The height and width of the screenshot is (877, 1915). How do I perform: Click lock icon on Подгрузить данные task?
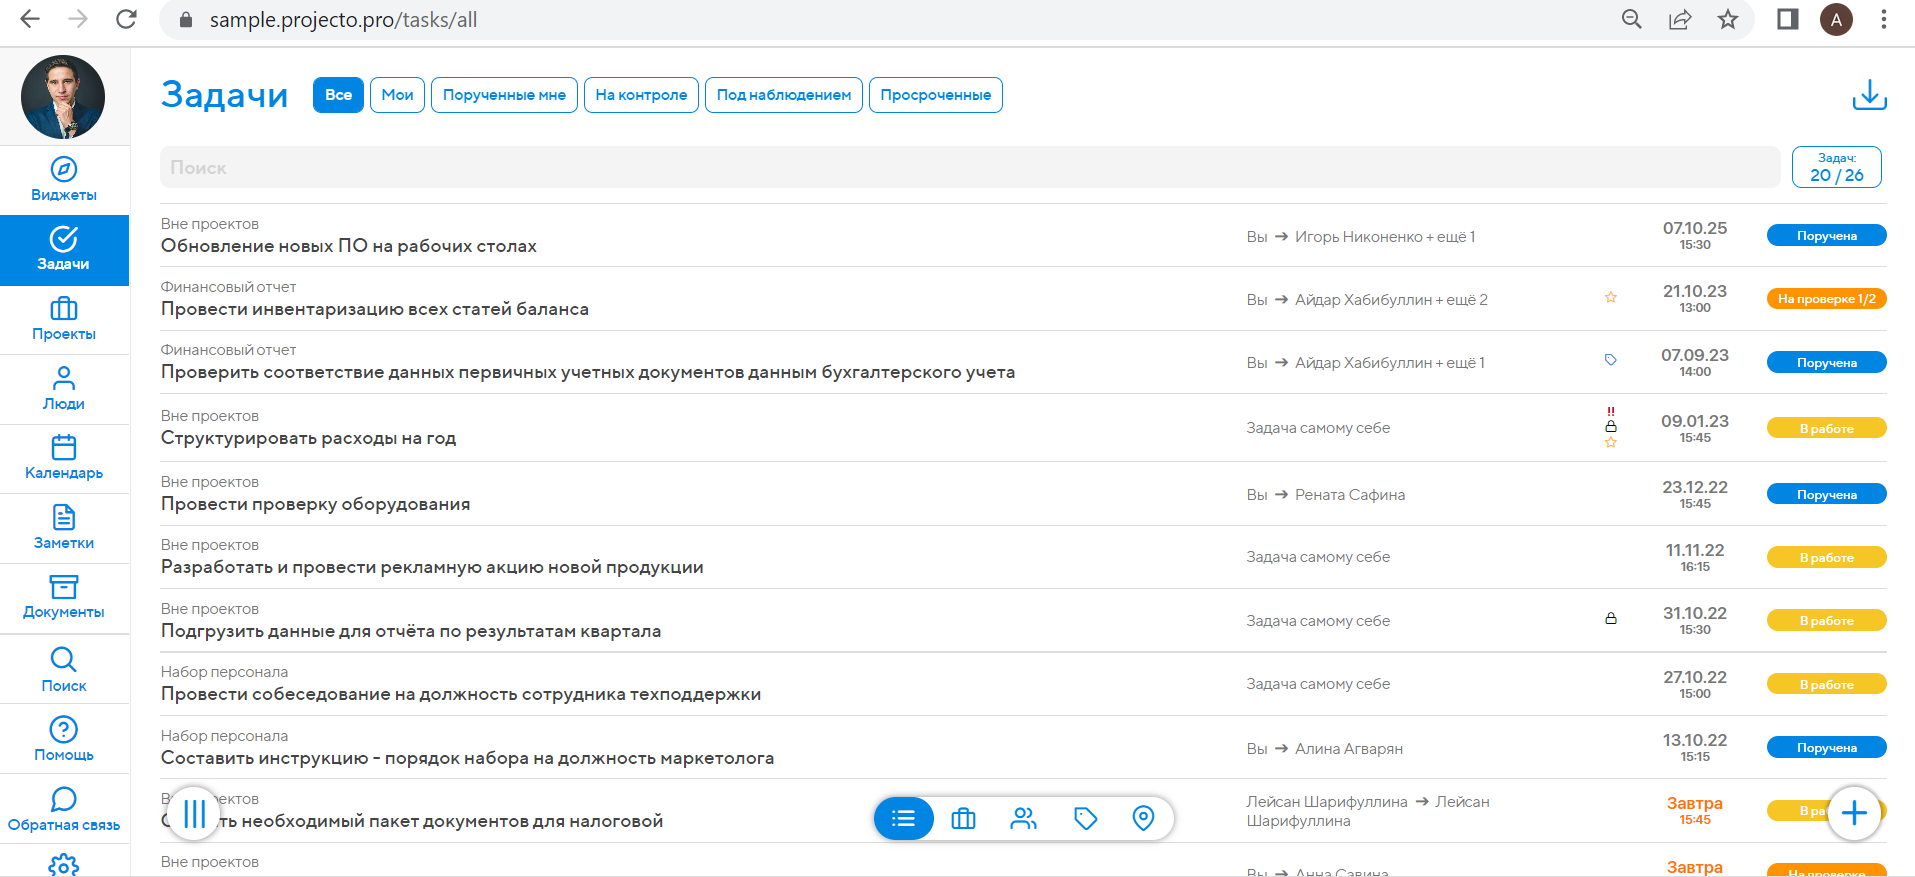click(1611, 618)
